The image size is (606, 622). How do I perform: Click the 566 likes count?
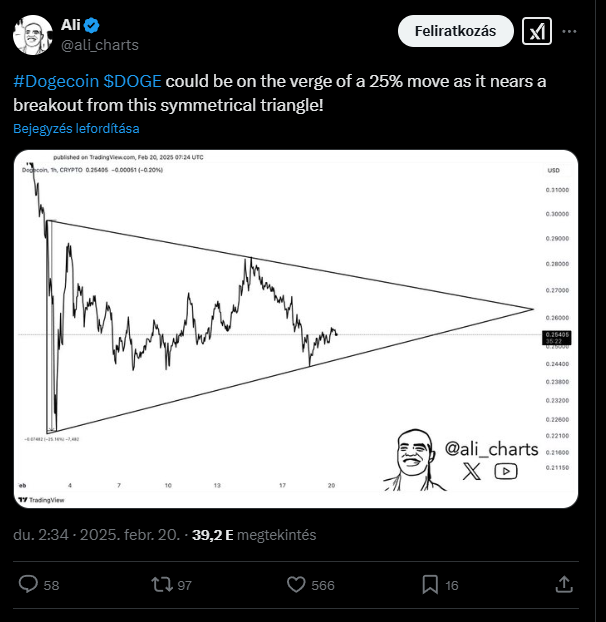tap(323, 585)
